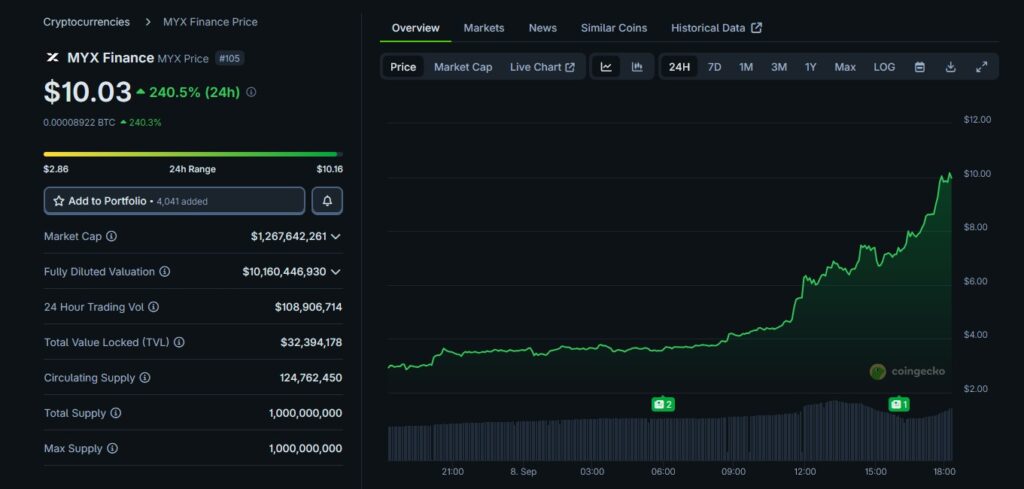Select 1M time range
Image resolution: width=1024 pixels, height=489 pixels.
coord(746,67)
